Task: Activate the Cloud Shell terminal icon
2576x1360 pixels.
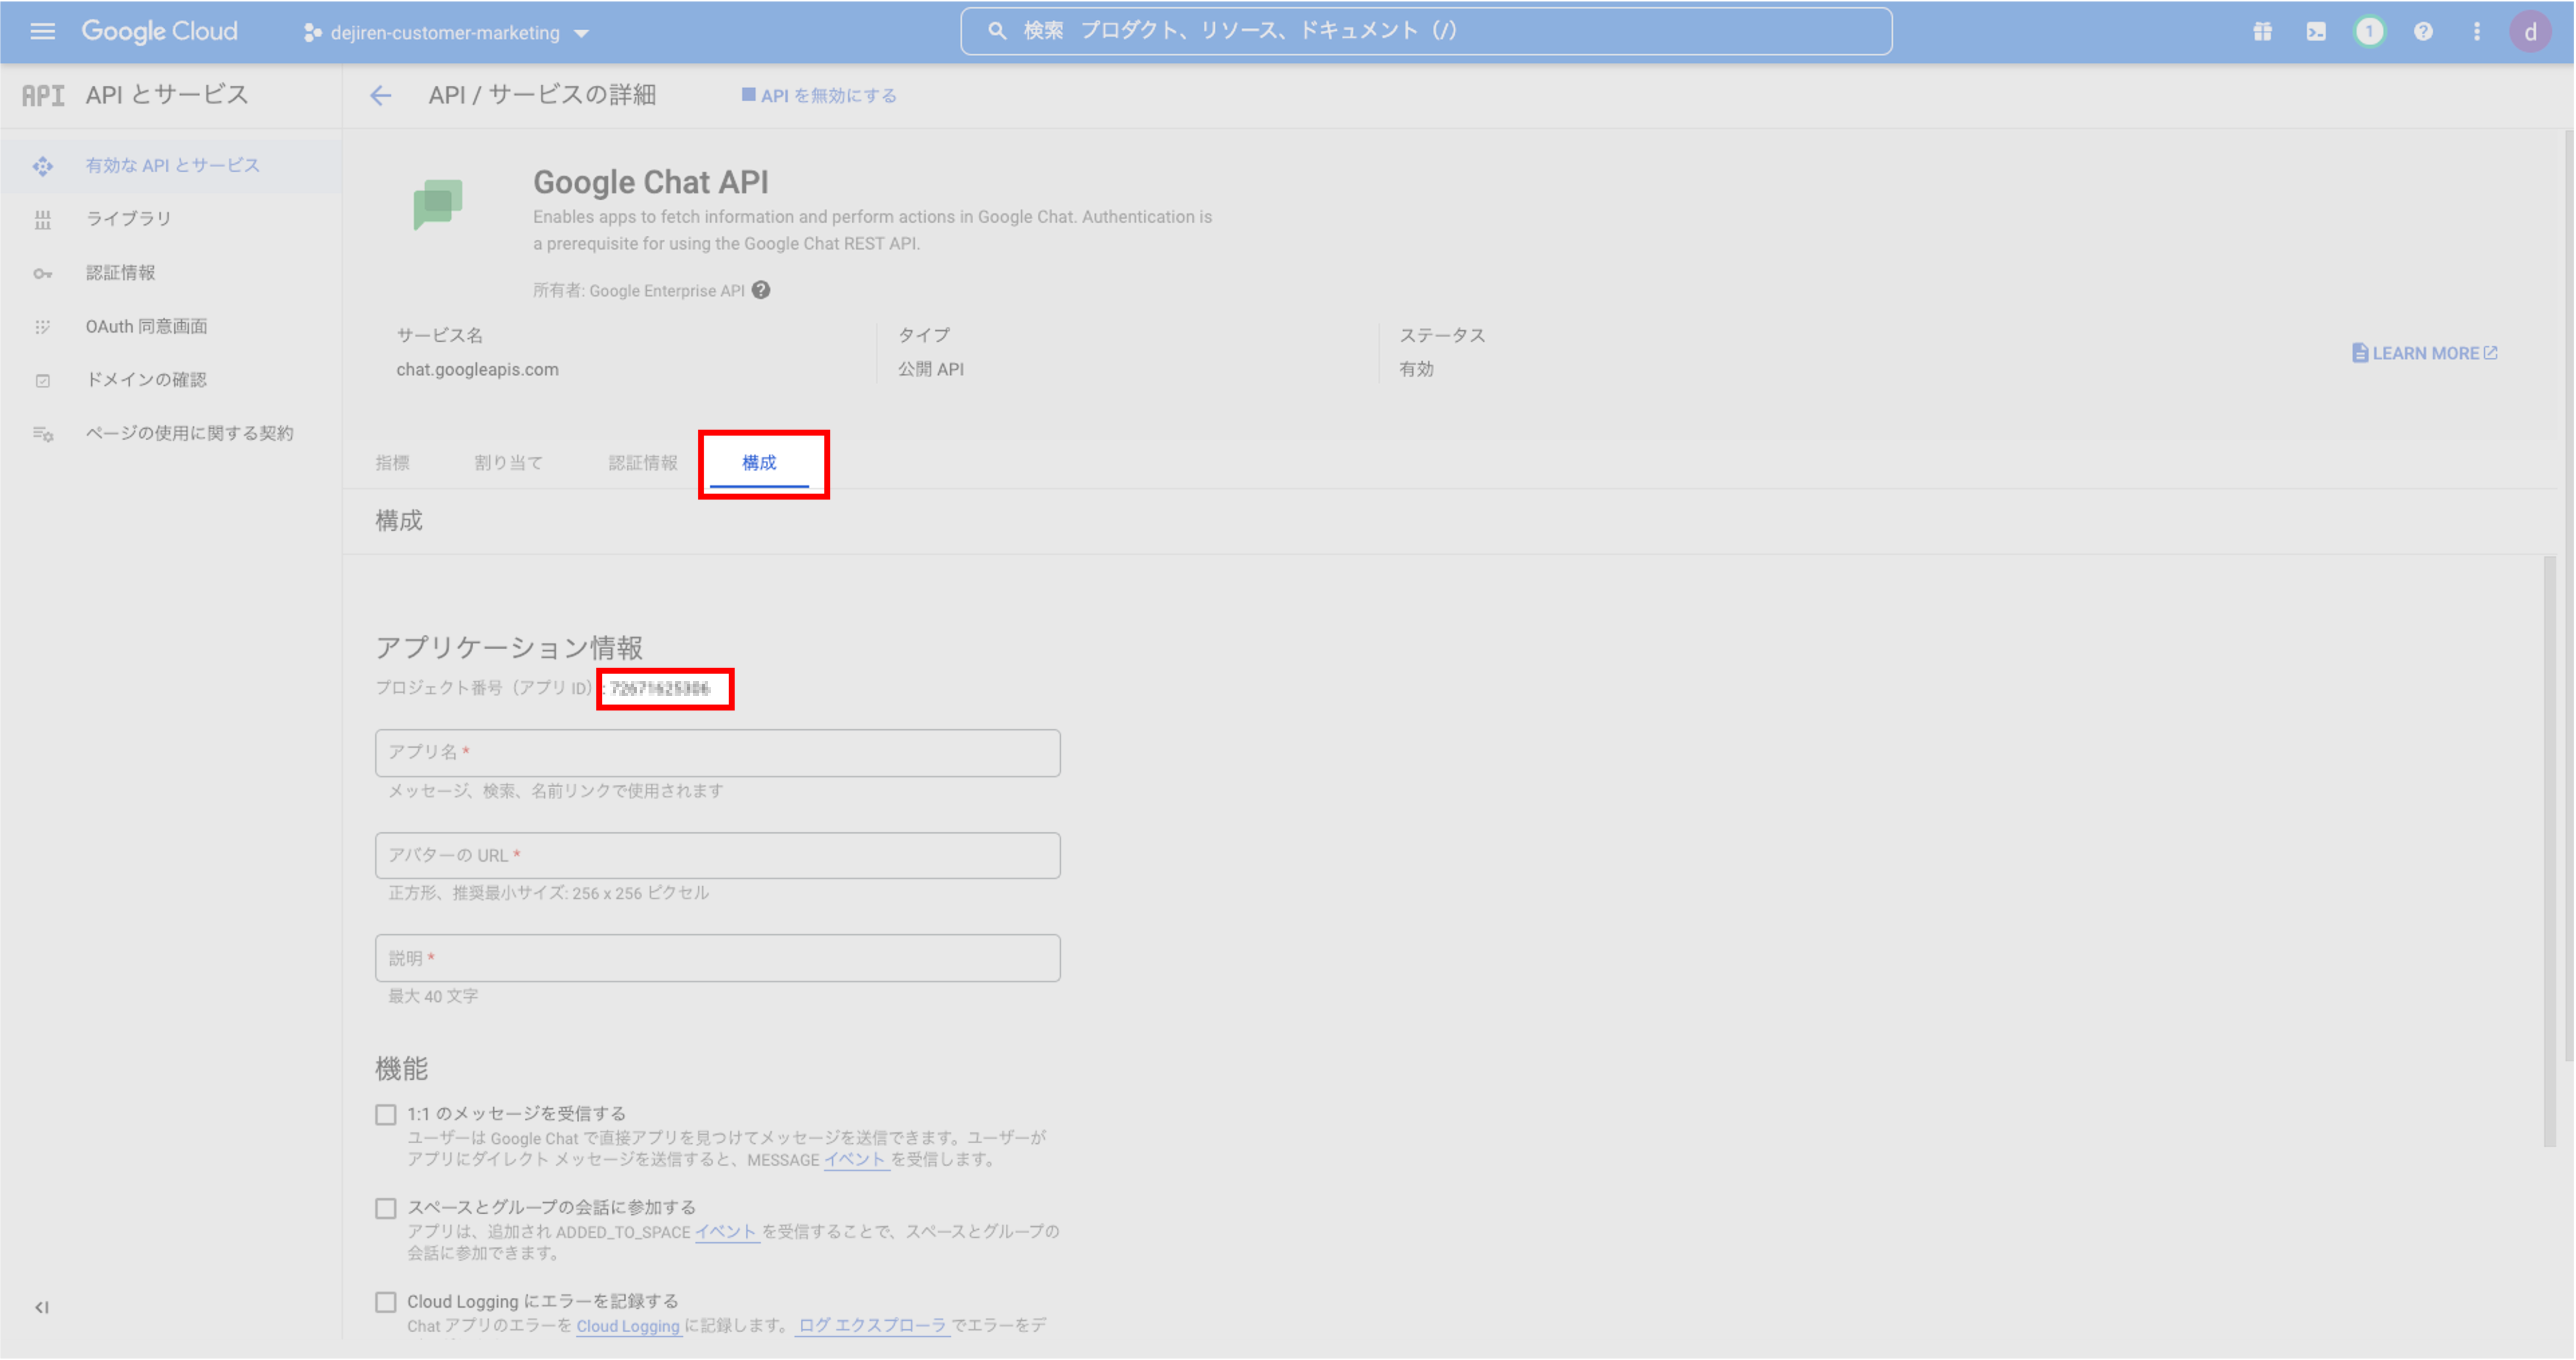Action: [x=2316, y=32]
